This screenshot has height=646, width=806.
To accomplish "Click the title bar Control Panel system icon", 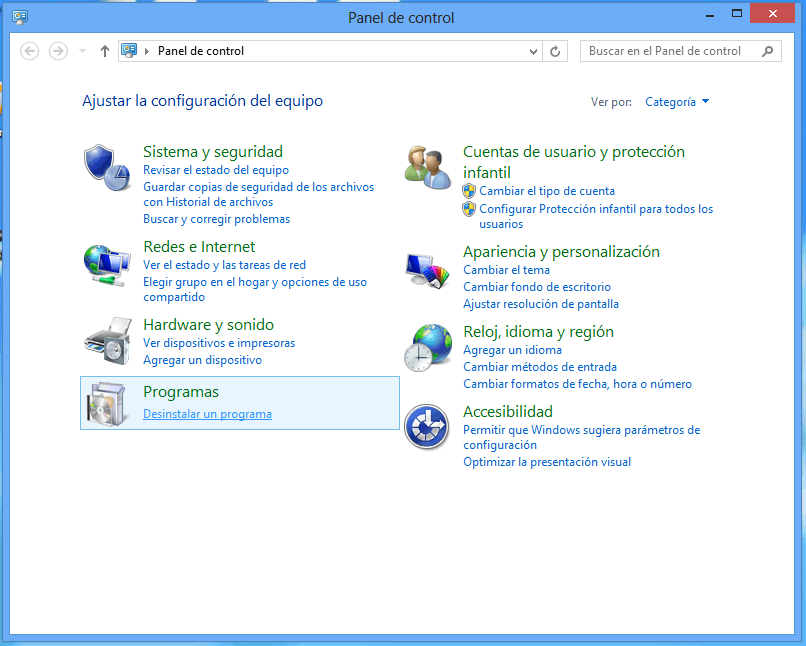I will pos(20,17).
